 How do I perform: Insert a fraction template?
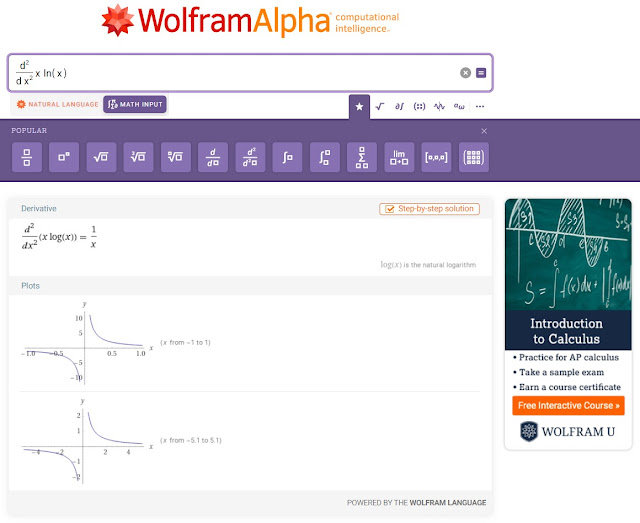click(27, 157)
